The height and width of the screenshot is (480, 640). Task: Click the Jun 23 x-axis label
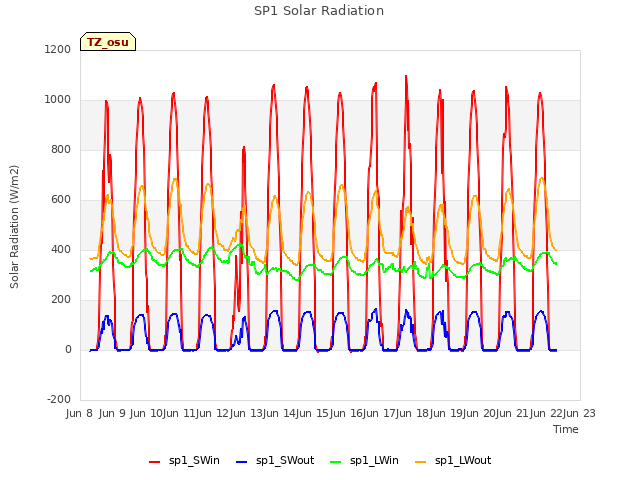click(x=581, y=413)
